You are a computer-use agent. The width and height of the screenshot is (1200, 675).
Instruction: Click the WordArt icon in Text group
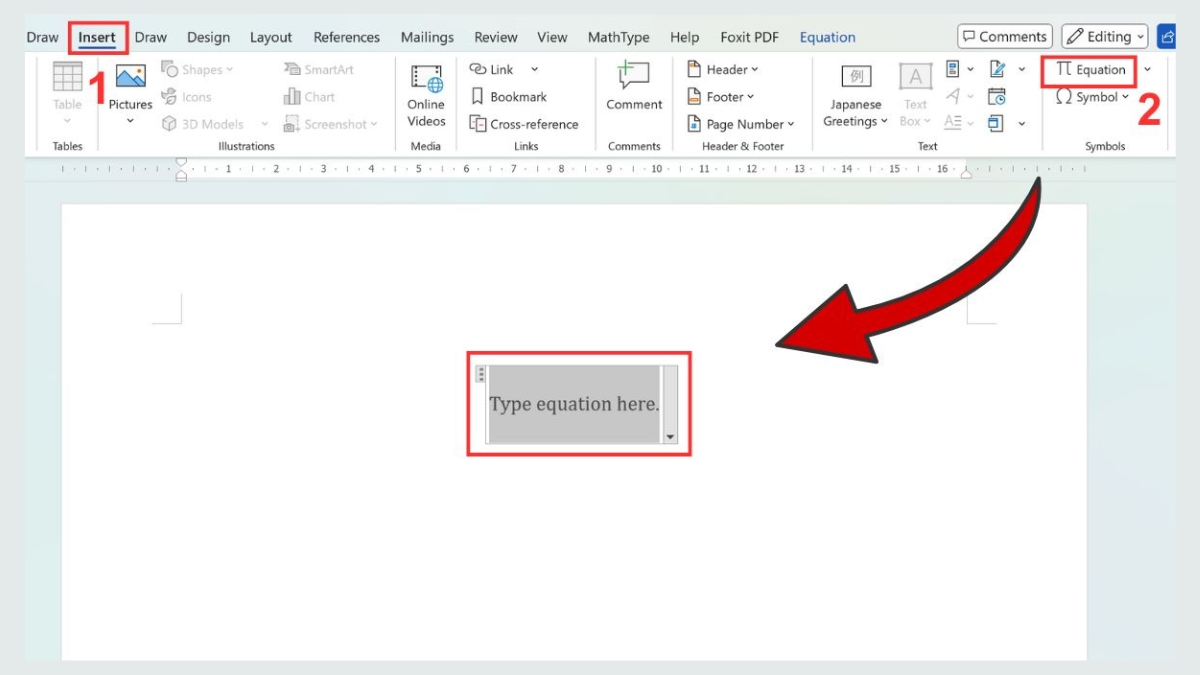pos(953,97)
